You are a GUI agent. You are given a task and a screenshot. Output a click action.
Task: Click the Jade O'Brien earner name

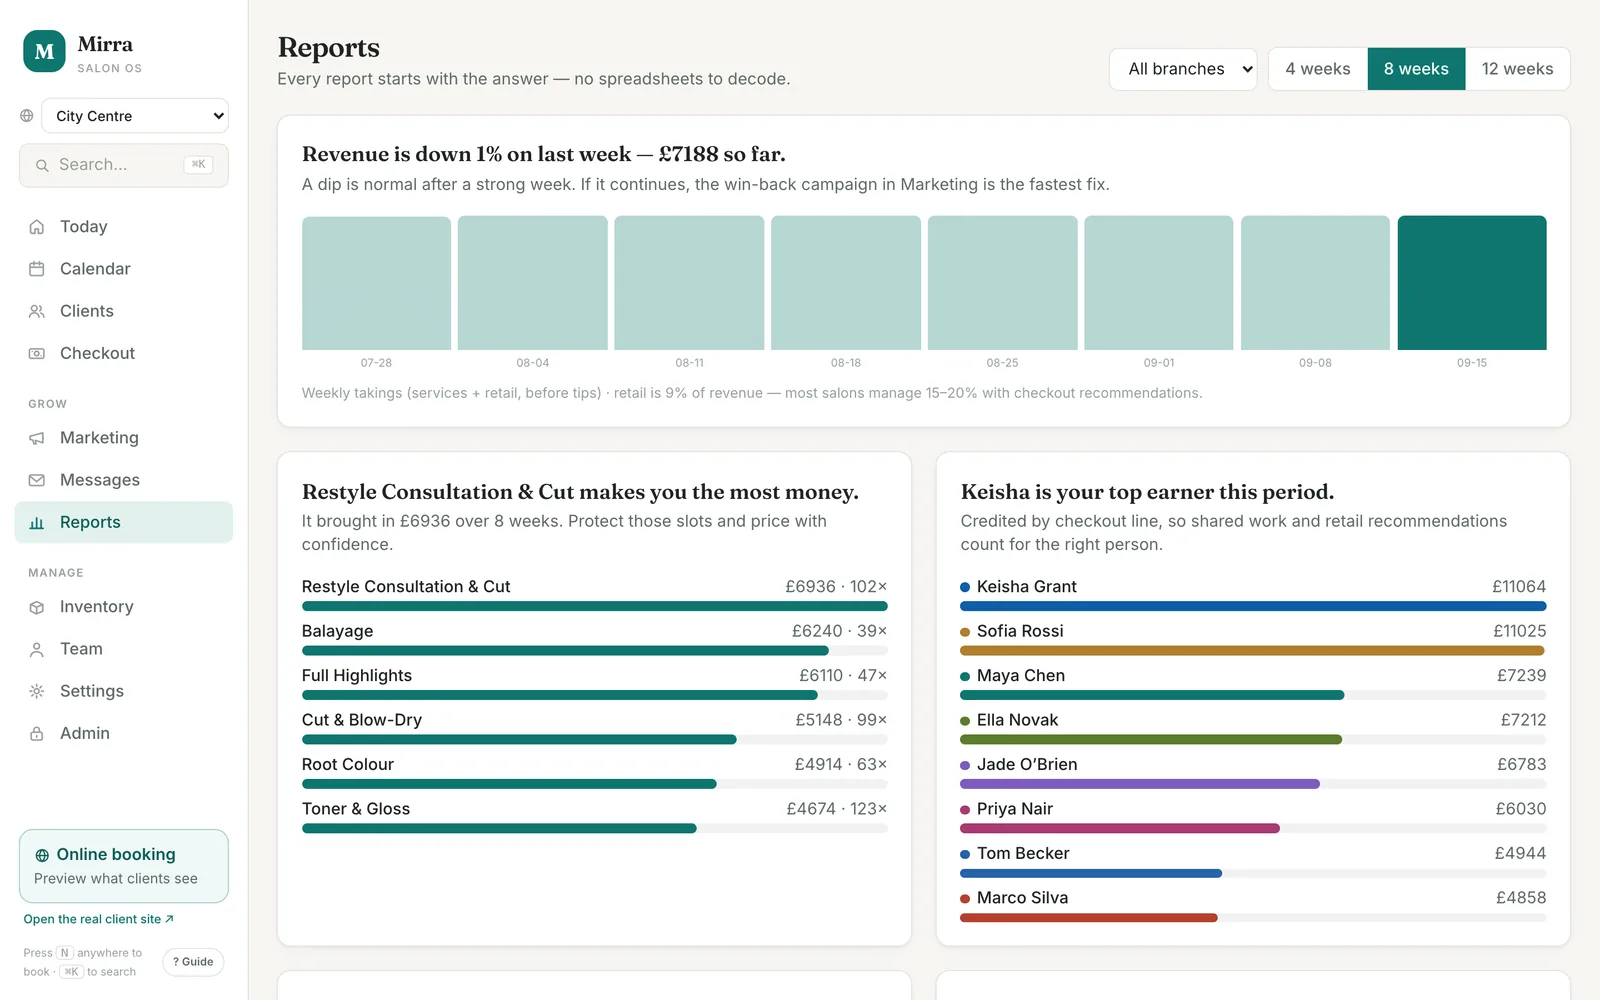click(1027, 765)
